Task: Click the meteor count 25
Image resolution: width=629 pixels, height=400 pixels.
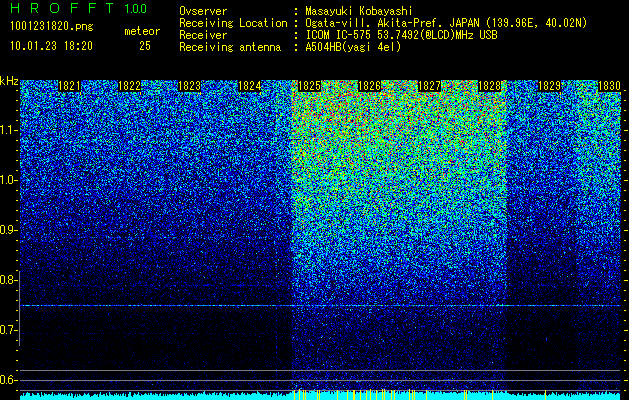Action: (x=145, y=46)
